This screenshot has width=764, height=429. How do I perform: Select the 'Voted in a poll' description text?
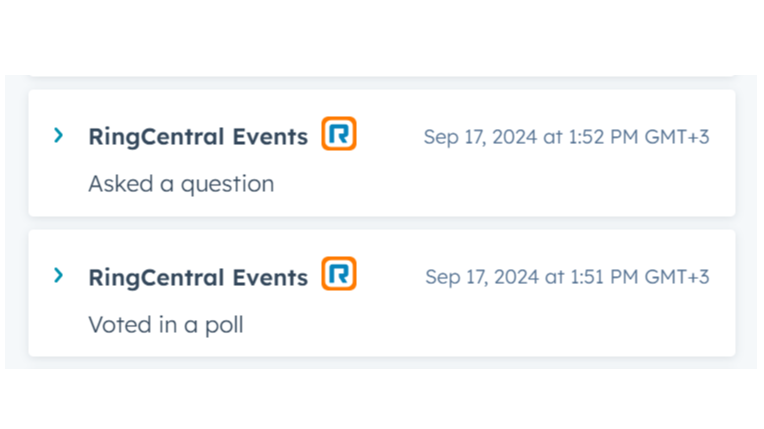(166, 324)
